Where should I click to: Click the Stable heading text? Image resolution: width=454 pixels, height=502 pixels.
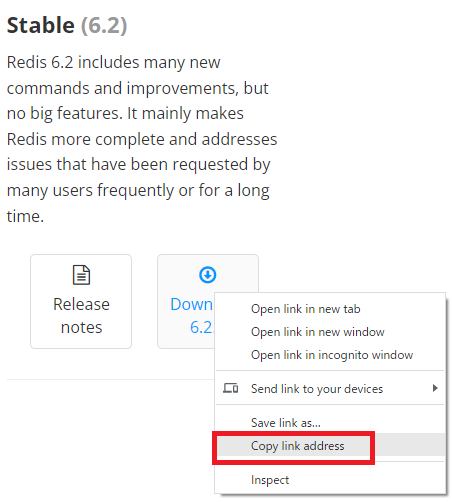pos(41,25)
